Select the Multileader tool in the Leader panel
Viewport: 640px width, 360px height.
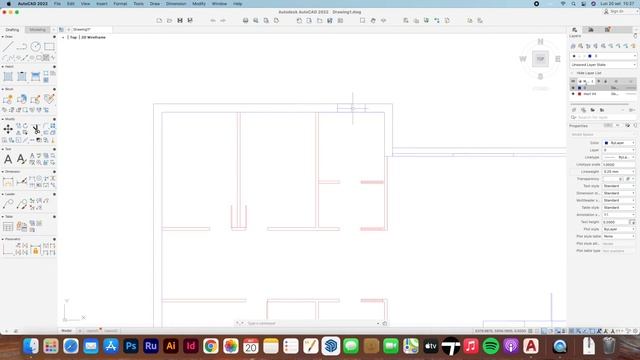tap(8, 204)
